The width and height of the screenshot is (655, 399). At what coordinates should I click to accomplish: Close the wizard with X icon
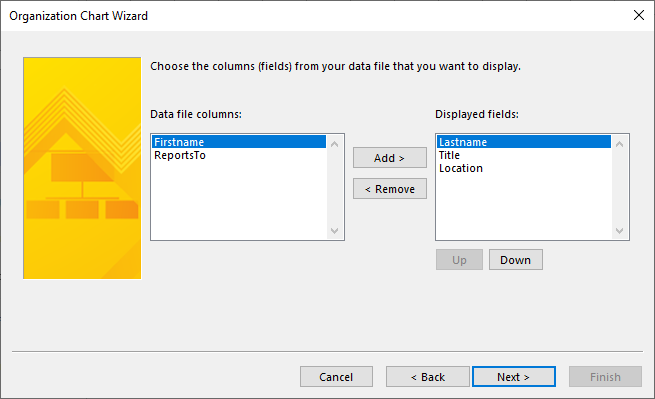639,15
